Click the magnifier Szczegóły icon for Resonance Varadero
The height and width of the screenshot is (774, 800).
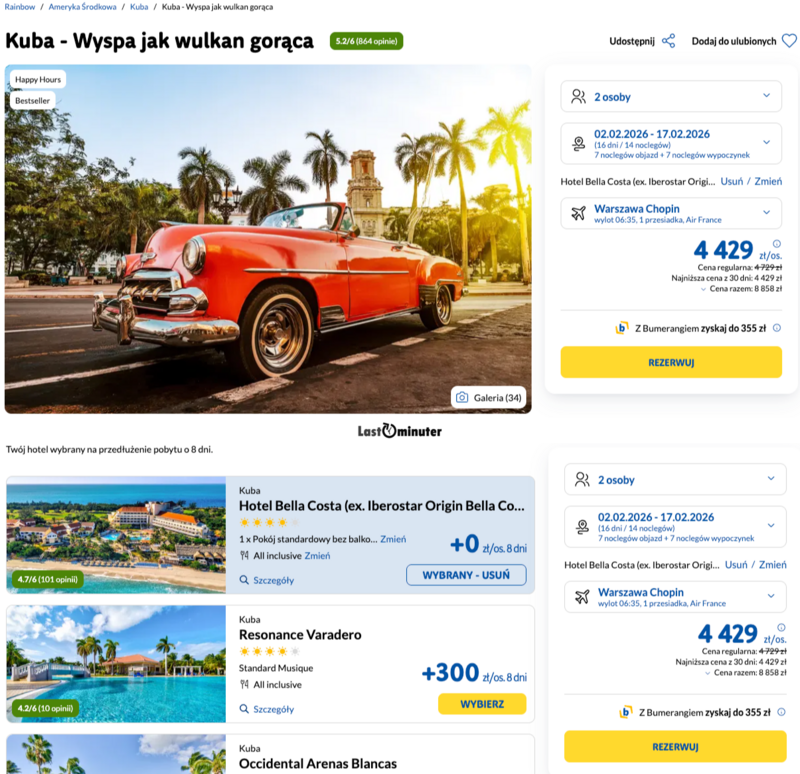click(244, 709)
